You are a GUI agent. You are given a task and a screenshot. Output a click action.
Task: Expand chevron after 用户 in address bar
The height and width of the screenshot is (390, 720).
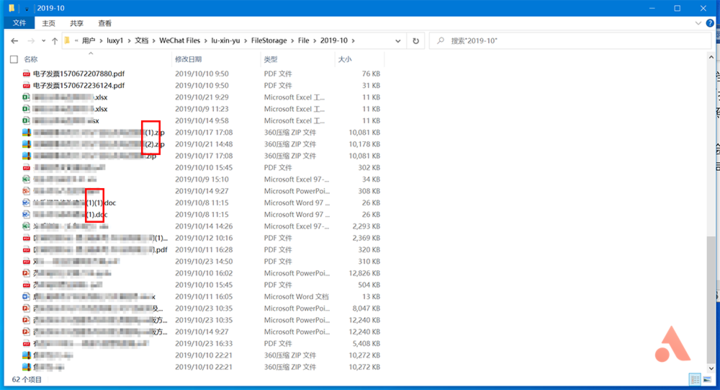(101, 41)
